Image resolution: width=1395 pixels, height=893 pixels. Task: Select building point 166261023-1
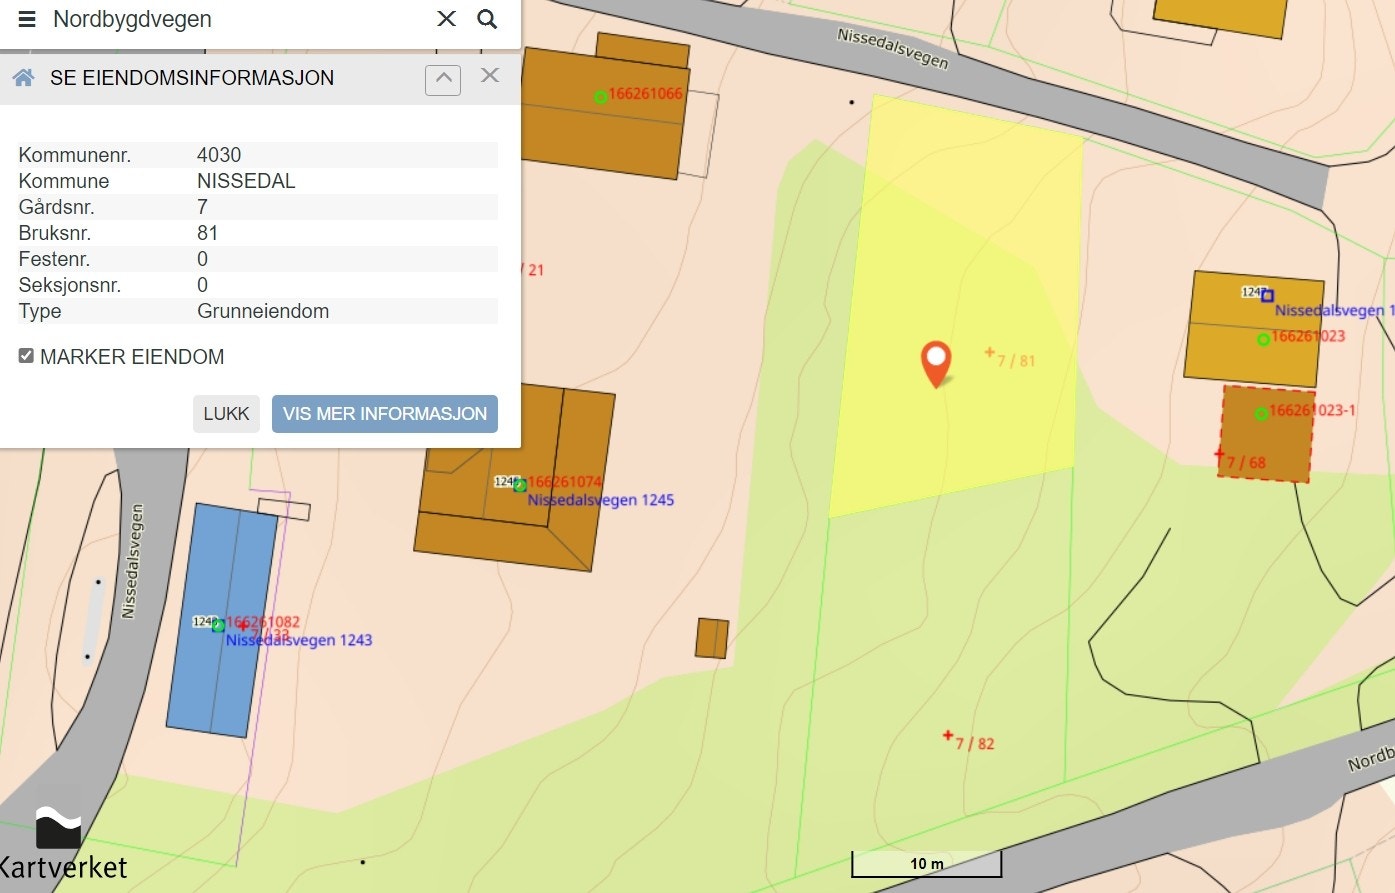1261,413
